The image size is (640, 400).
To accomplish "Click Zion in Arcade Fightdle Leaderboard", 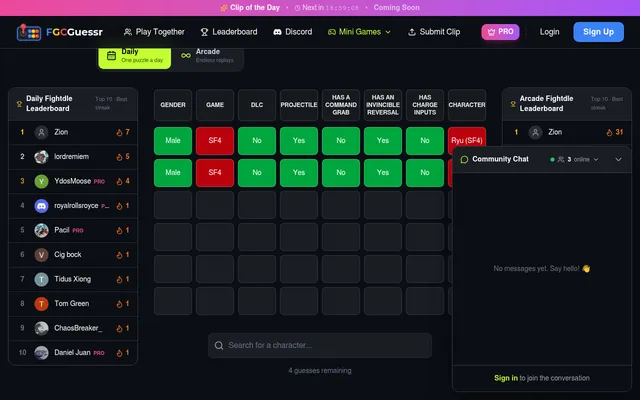I will point(555,132).
